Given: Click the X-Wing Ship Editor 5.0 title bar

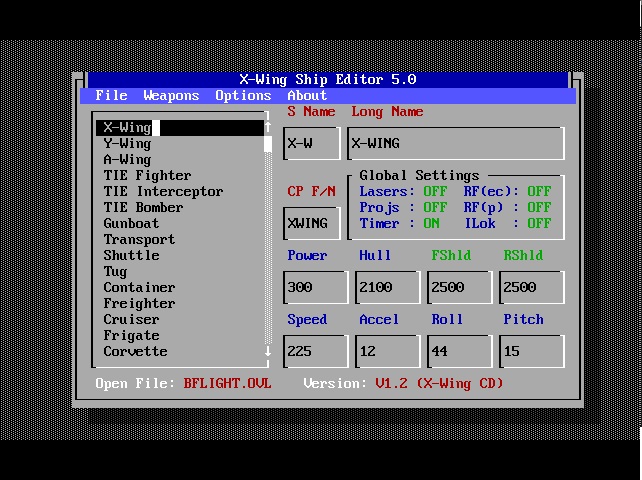Looking at the screenshot, I should tap(328, 79).
